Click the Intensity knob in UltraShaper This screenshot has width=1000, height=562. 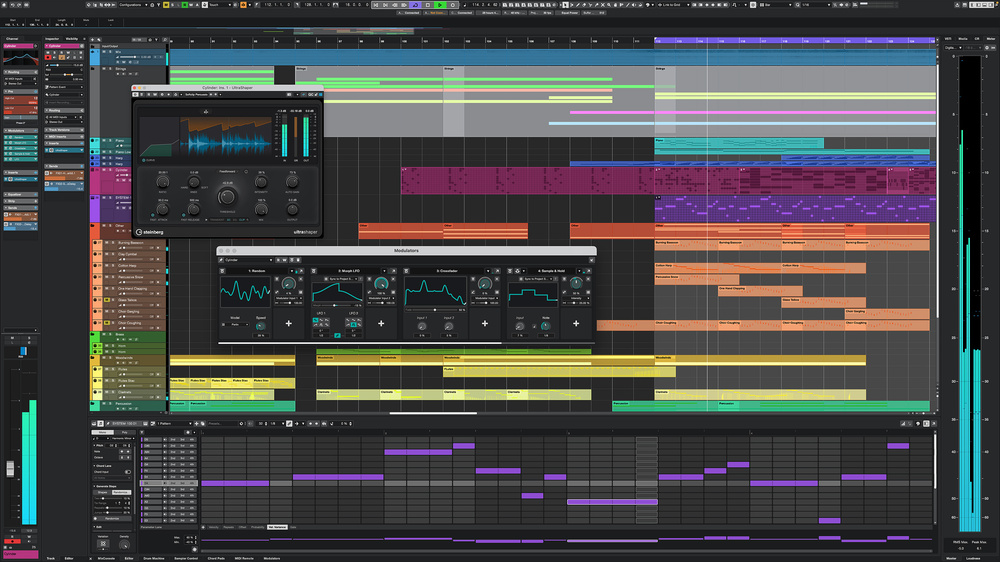(x=261, y=181)
